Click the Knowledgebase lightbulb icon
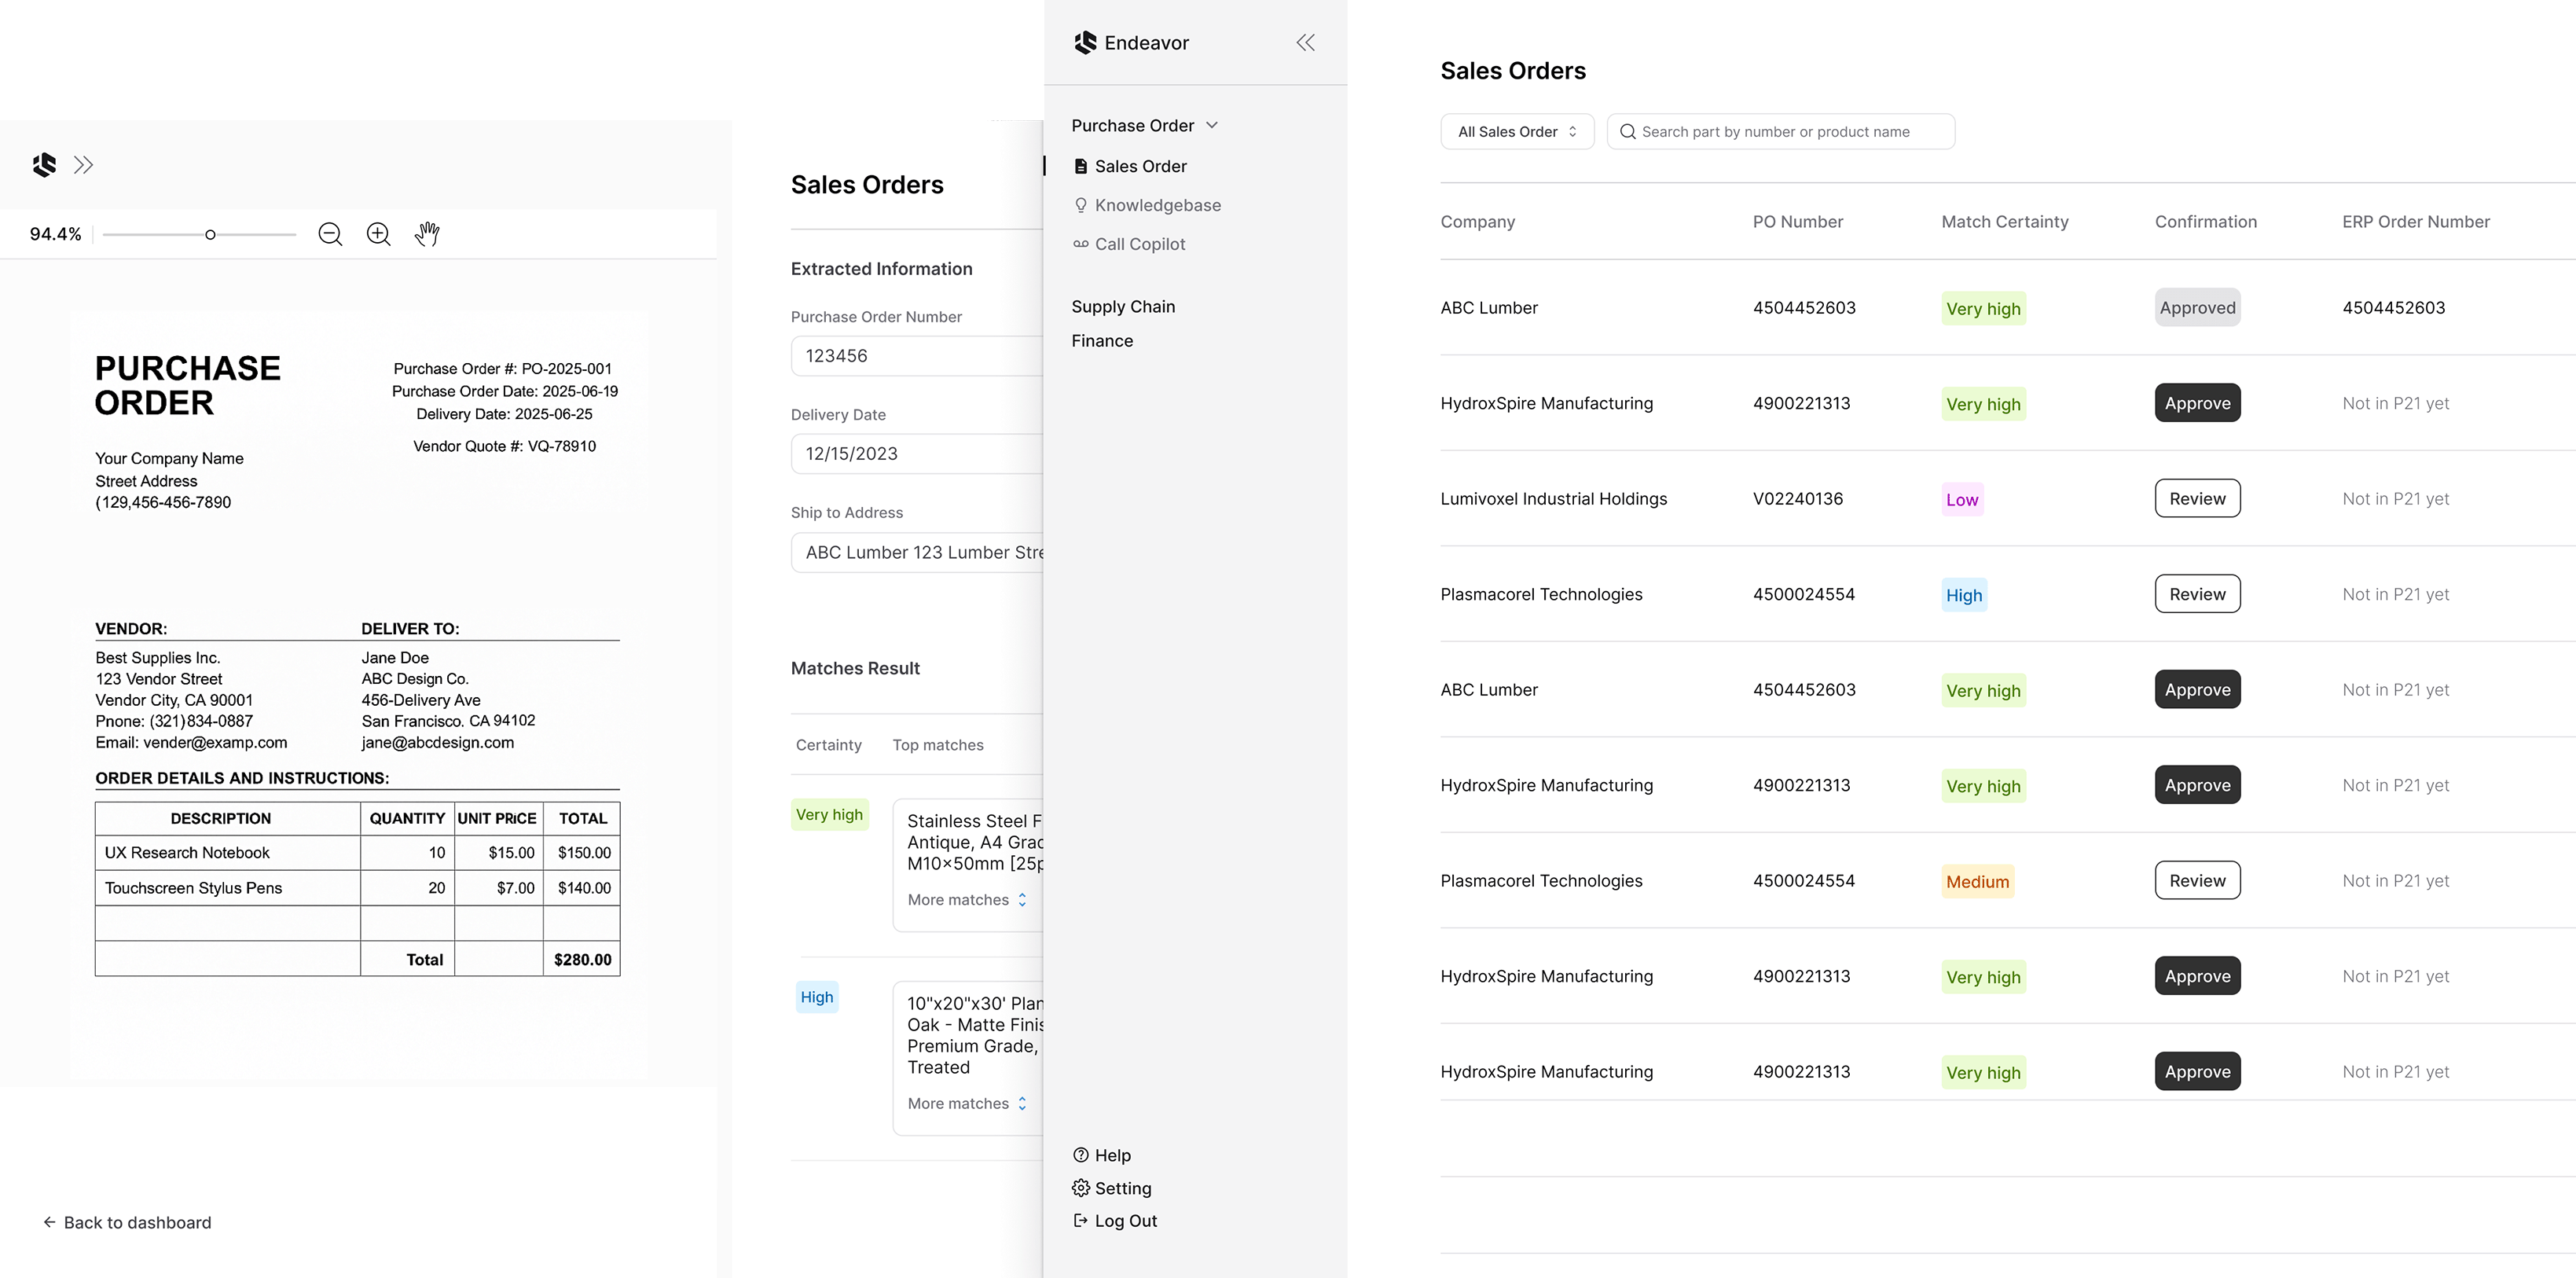 tap(1080, 205)
